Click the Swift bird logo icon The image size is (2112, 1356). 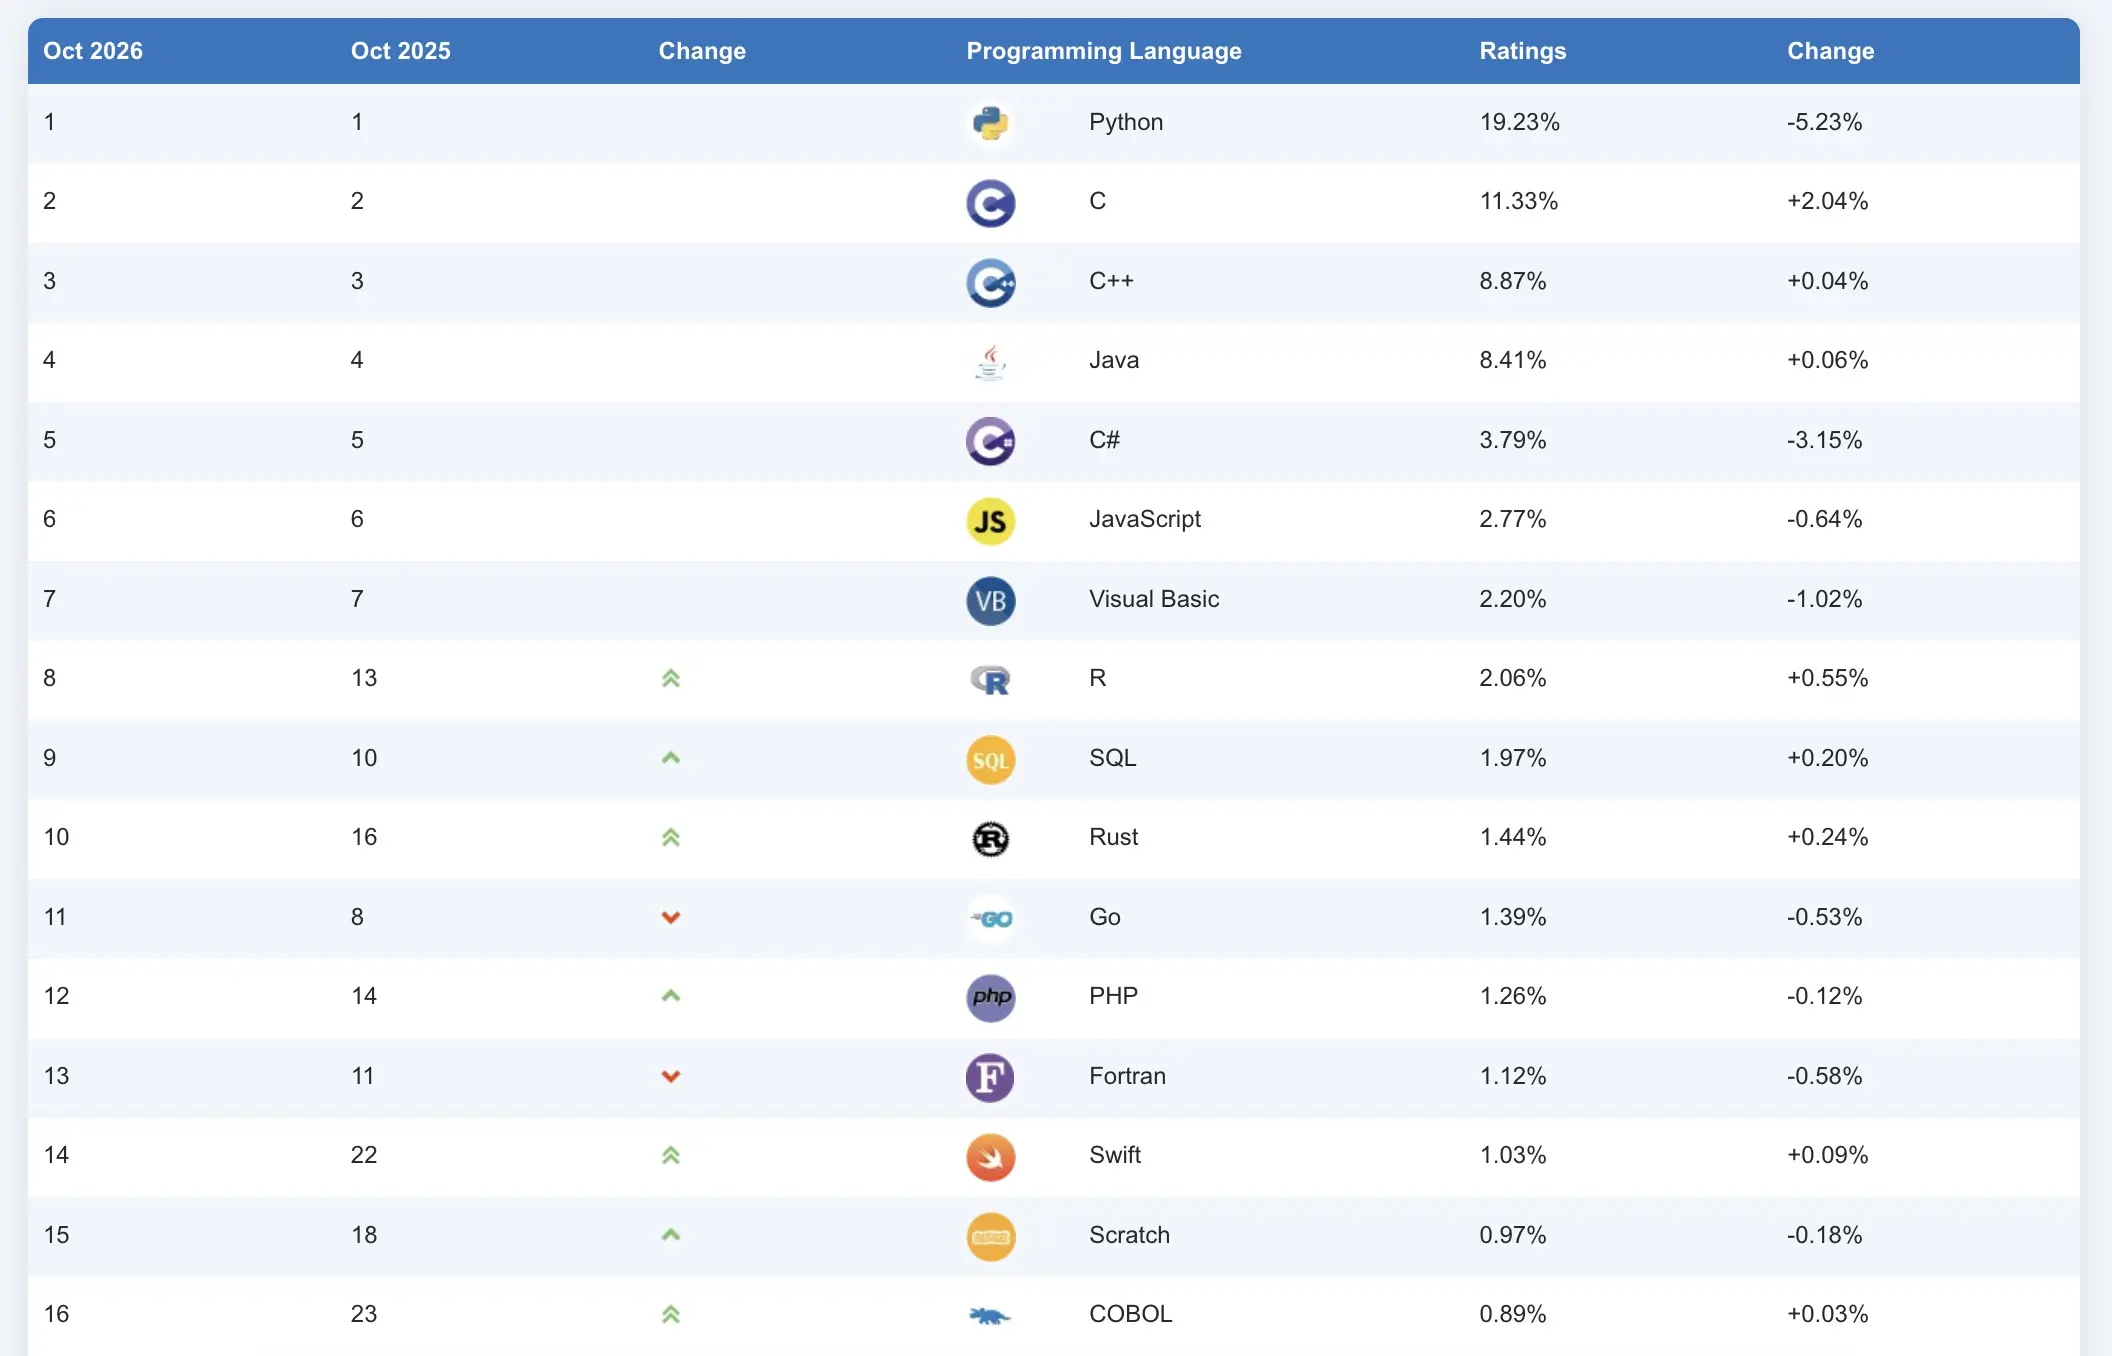point(990,1157)
